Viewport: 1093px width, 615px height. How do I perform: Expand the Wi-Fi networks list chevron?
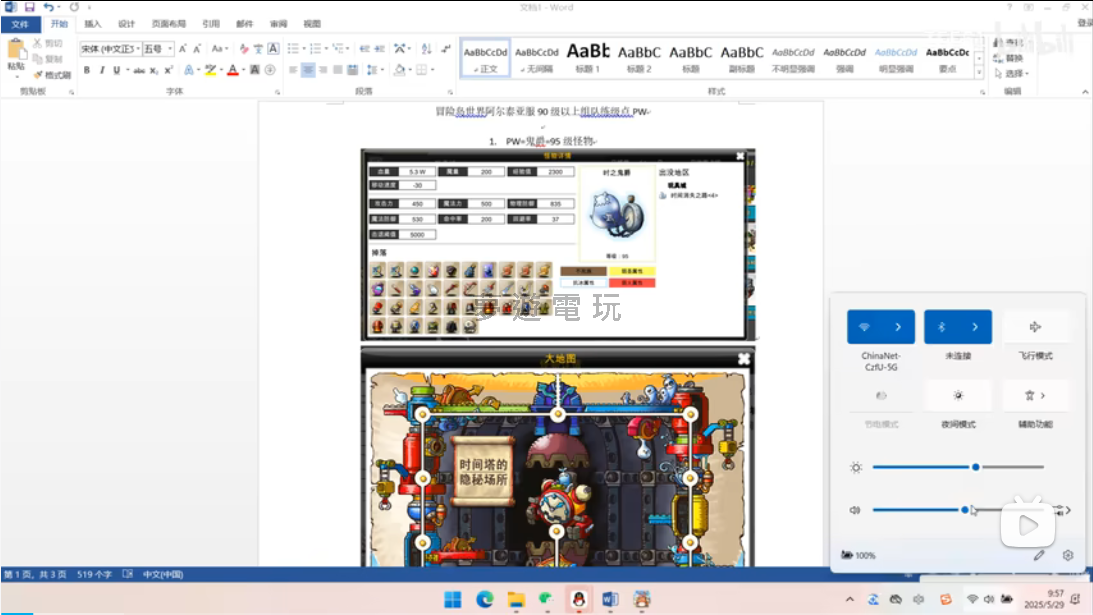[898, 327]
